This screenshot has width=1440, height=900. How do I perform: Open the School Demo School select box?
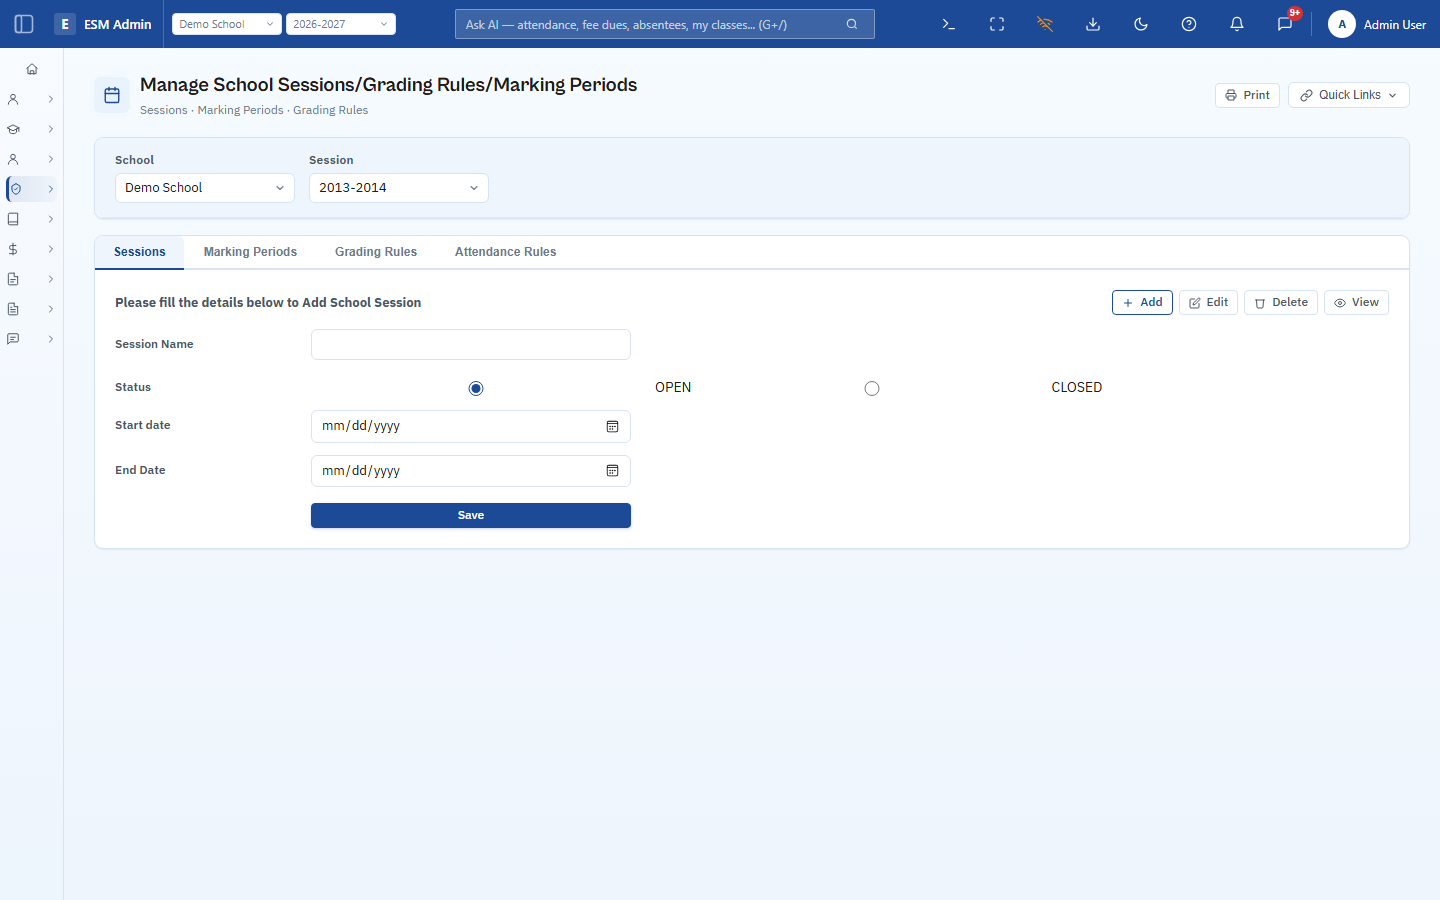(205, 188)
